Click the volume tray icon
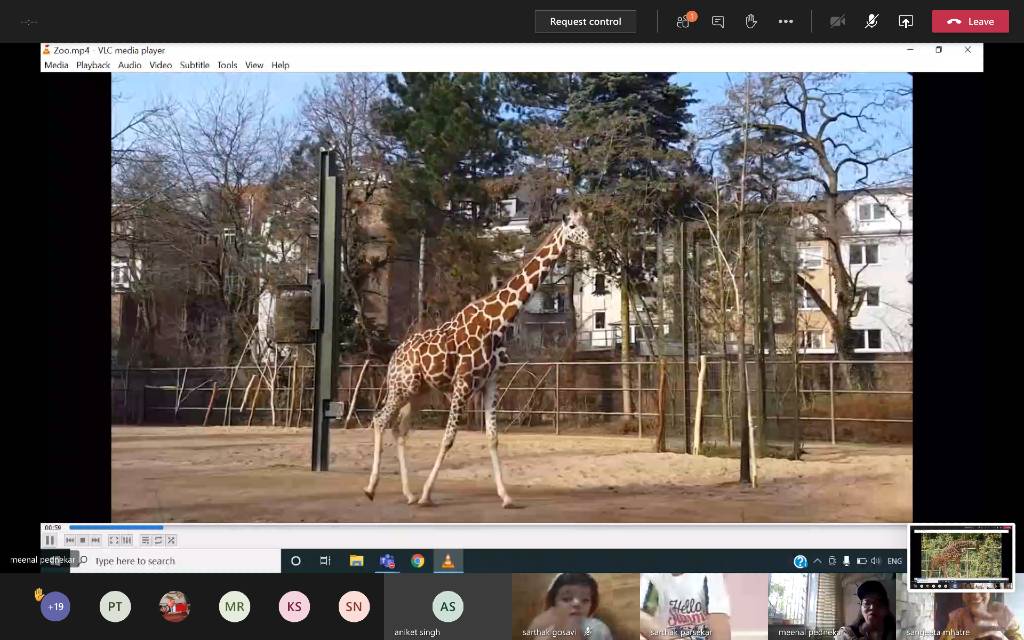Screen dimensions: 1024x640 [876, 561]
